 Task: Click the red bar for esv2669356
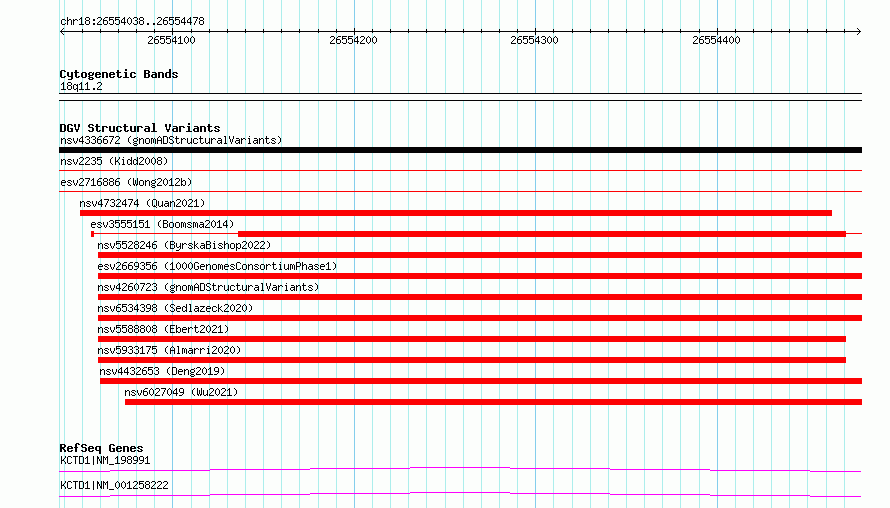click(480, 276)
